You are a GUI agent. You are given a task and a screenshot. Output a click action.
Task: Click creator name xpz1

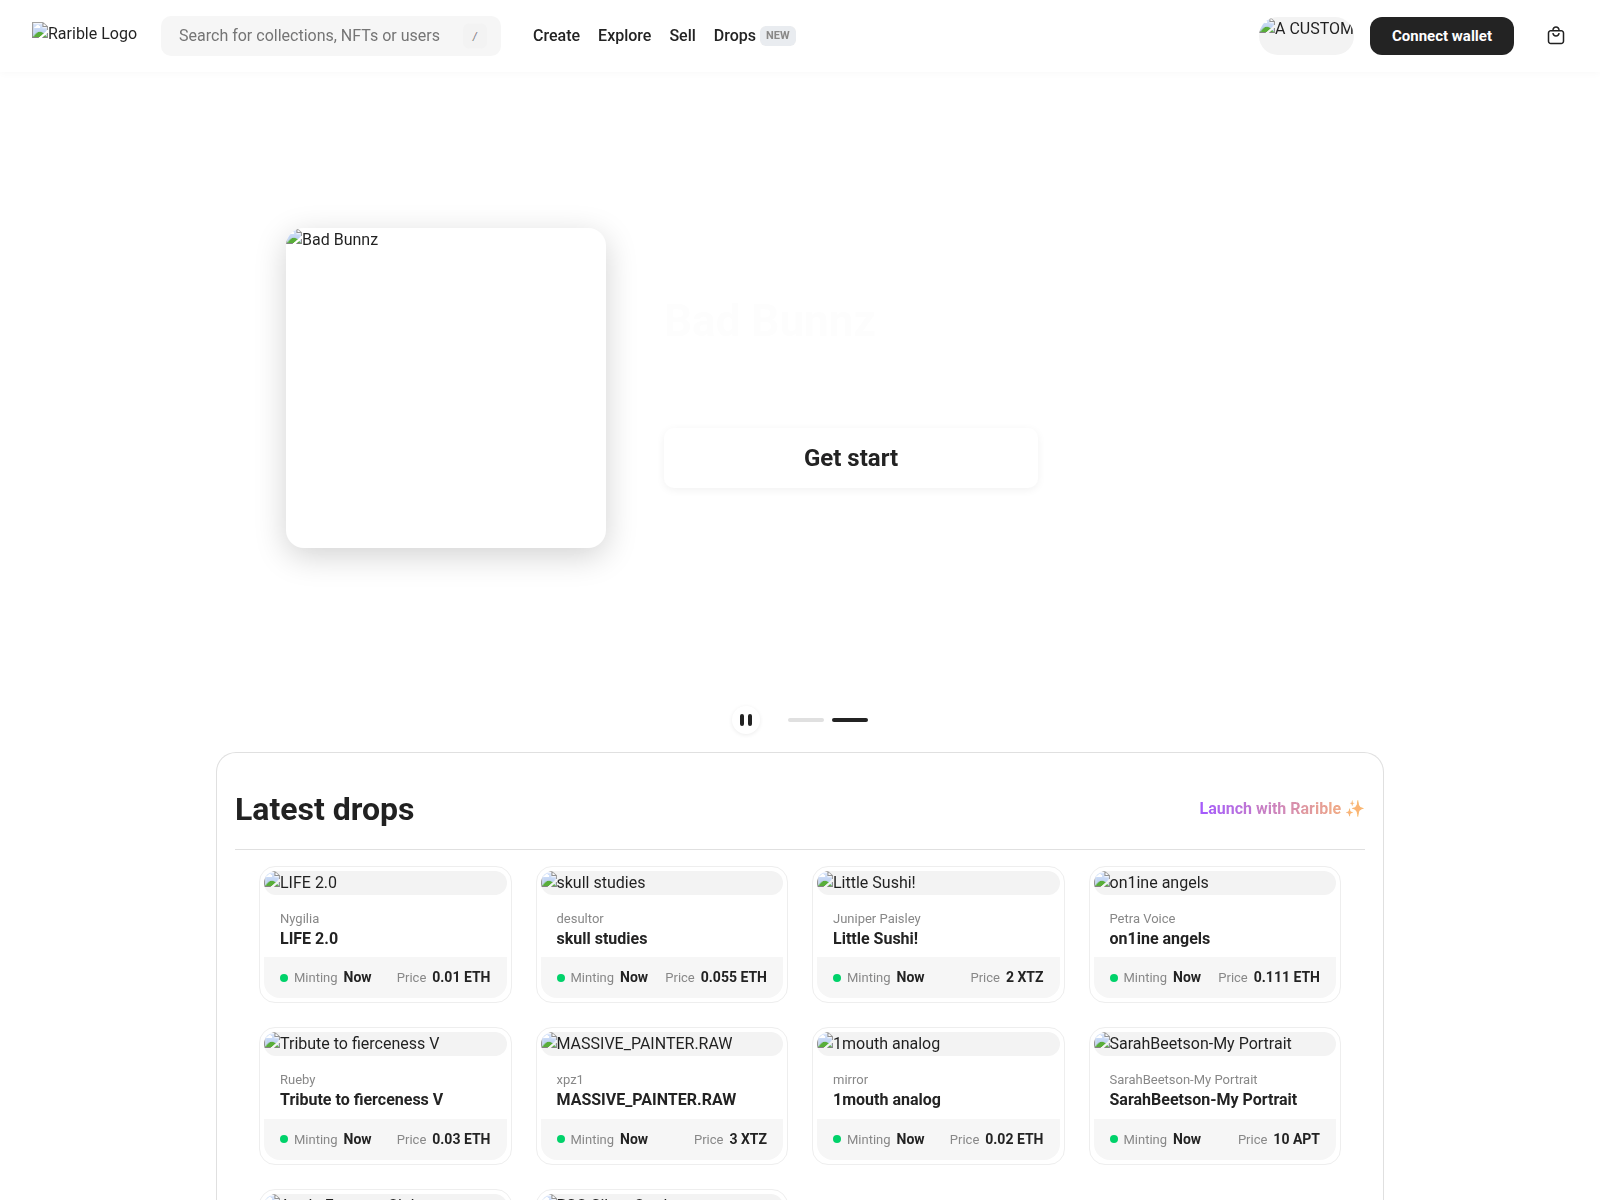pyautogui.click(x=570, y=1080)
